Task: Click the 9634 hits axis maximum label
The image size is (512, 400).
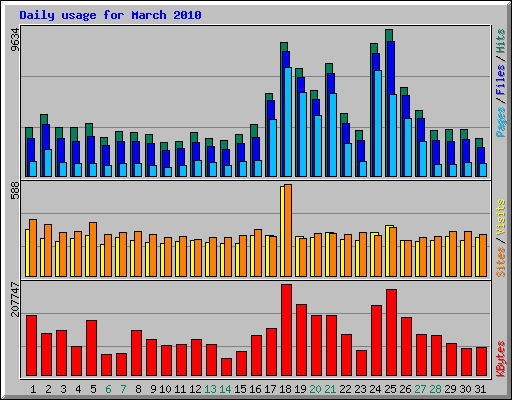Action: (15, 40)
